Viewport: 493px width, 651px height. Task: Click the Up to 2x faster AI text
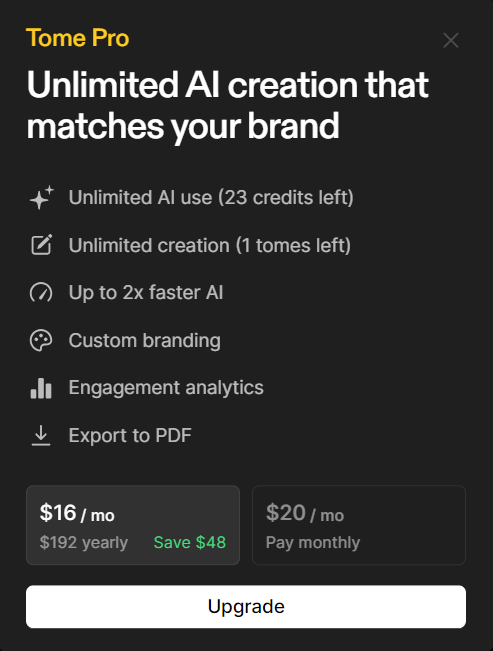(146, 293)
